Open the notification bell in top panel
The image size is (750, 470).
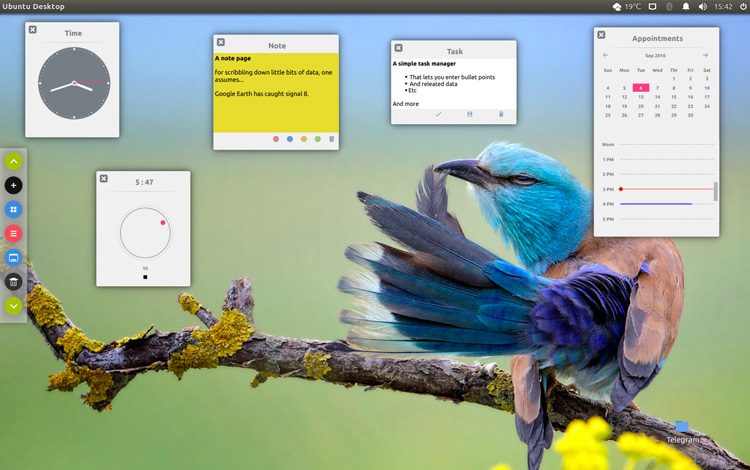(x=686, y=7)
